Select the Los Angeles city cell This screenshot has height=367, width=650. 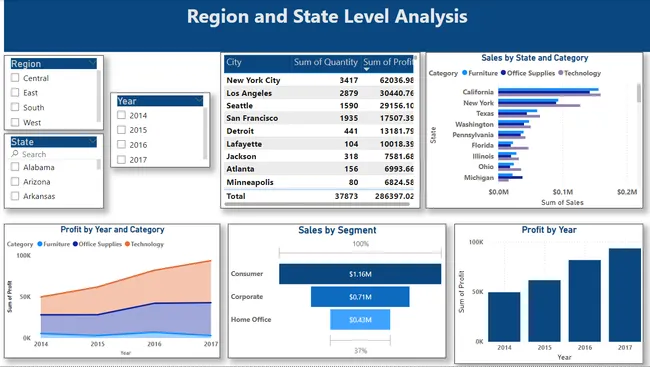[249, 93]
